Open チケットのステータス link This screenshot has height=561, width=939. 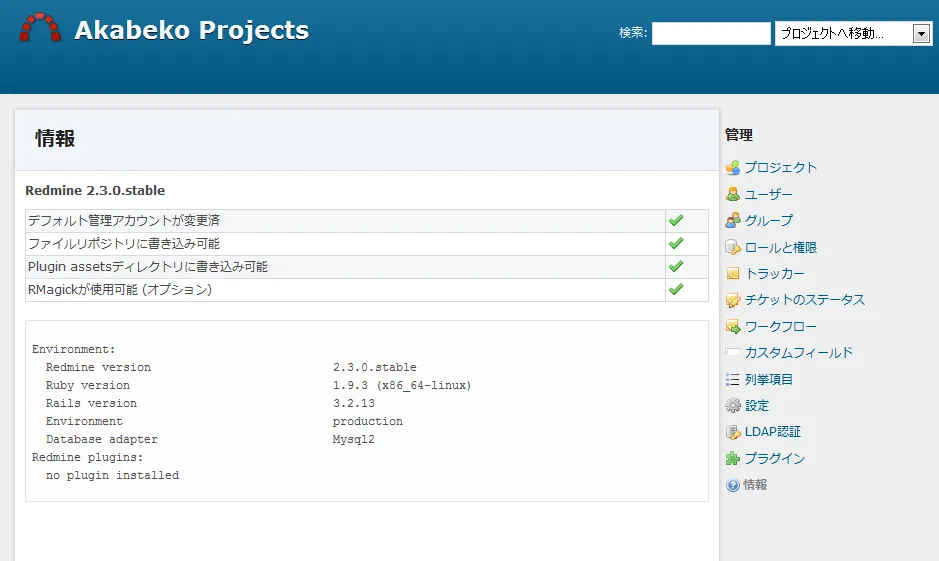coord(805,300)
